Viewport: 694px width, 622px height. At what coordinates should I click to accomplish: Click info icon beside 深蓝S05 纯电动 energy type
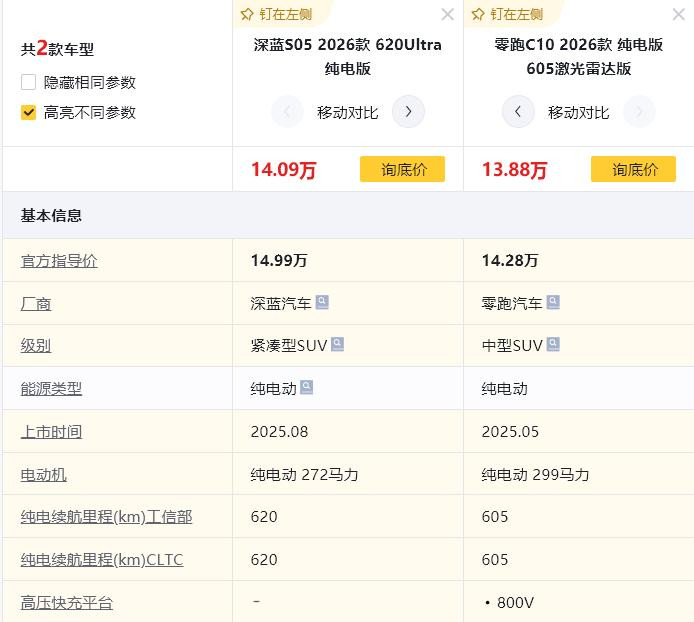[307, 388]
